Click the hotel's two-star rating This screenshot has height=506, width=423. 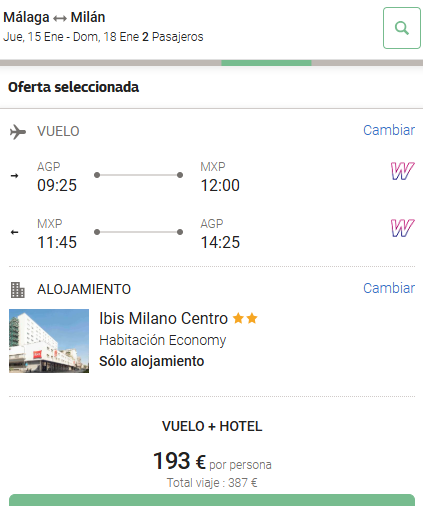coord(245,318)
